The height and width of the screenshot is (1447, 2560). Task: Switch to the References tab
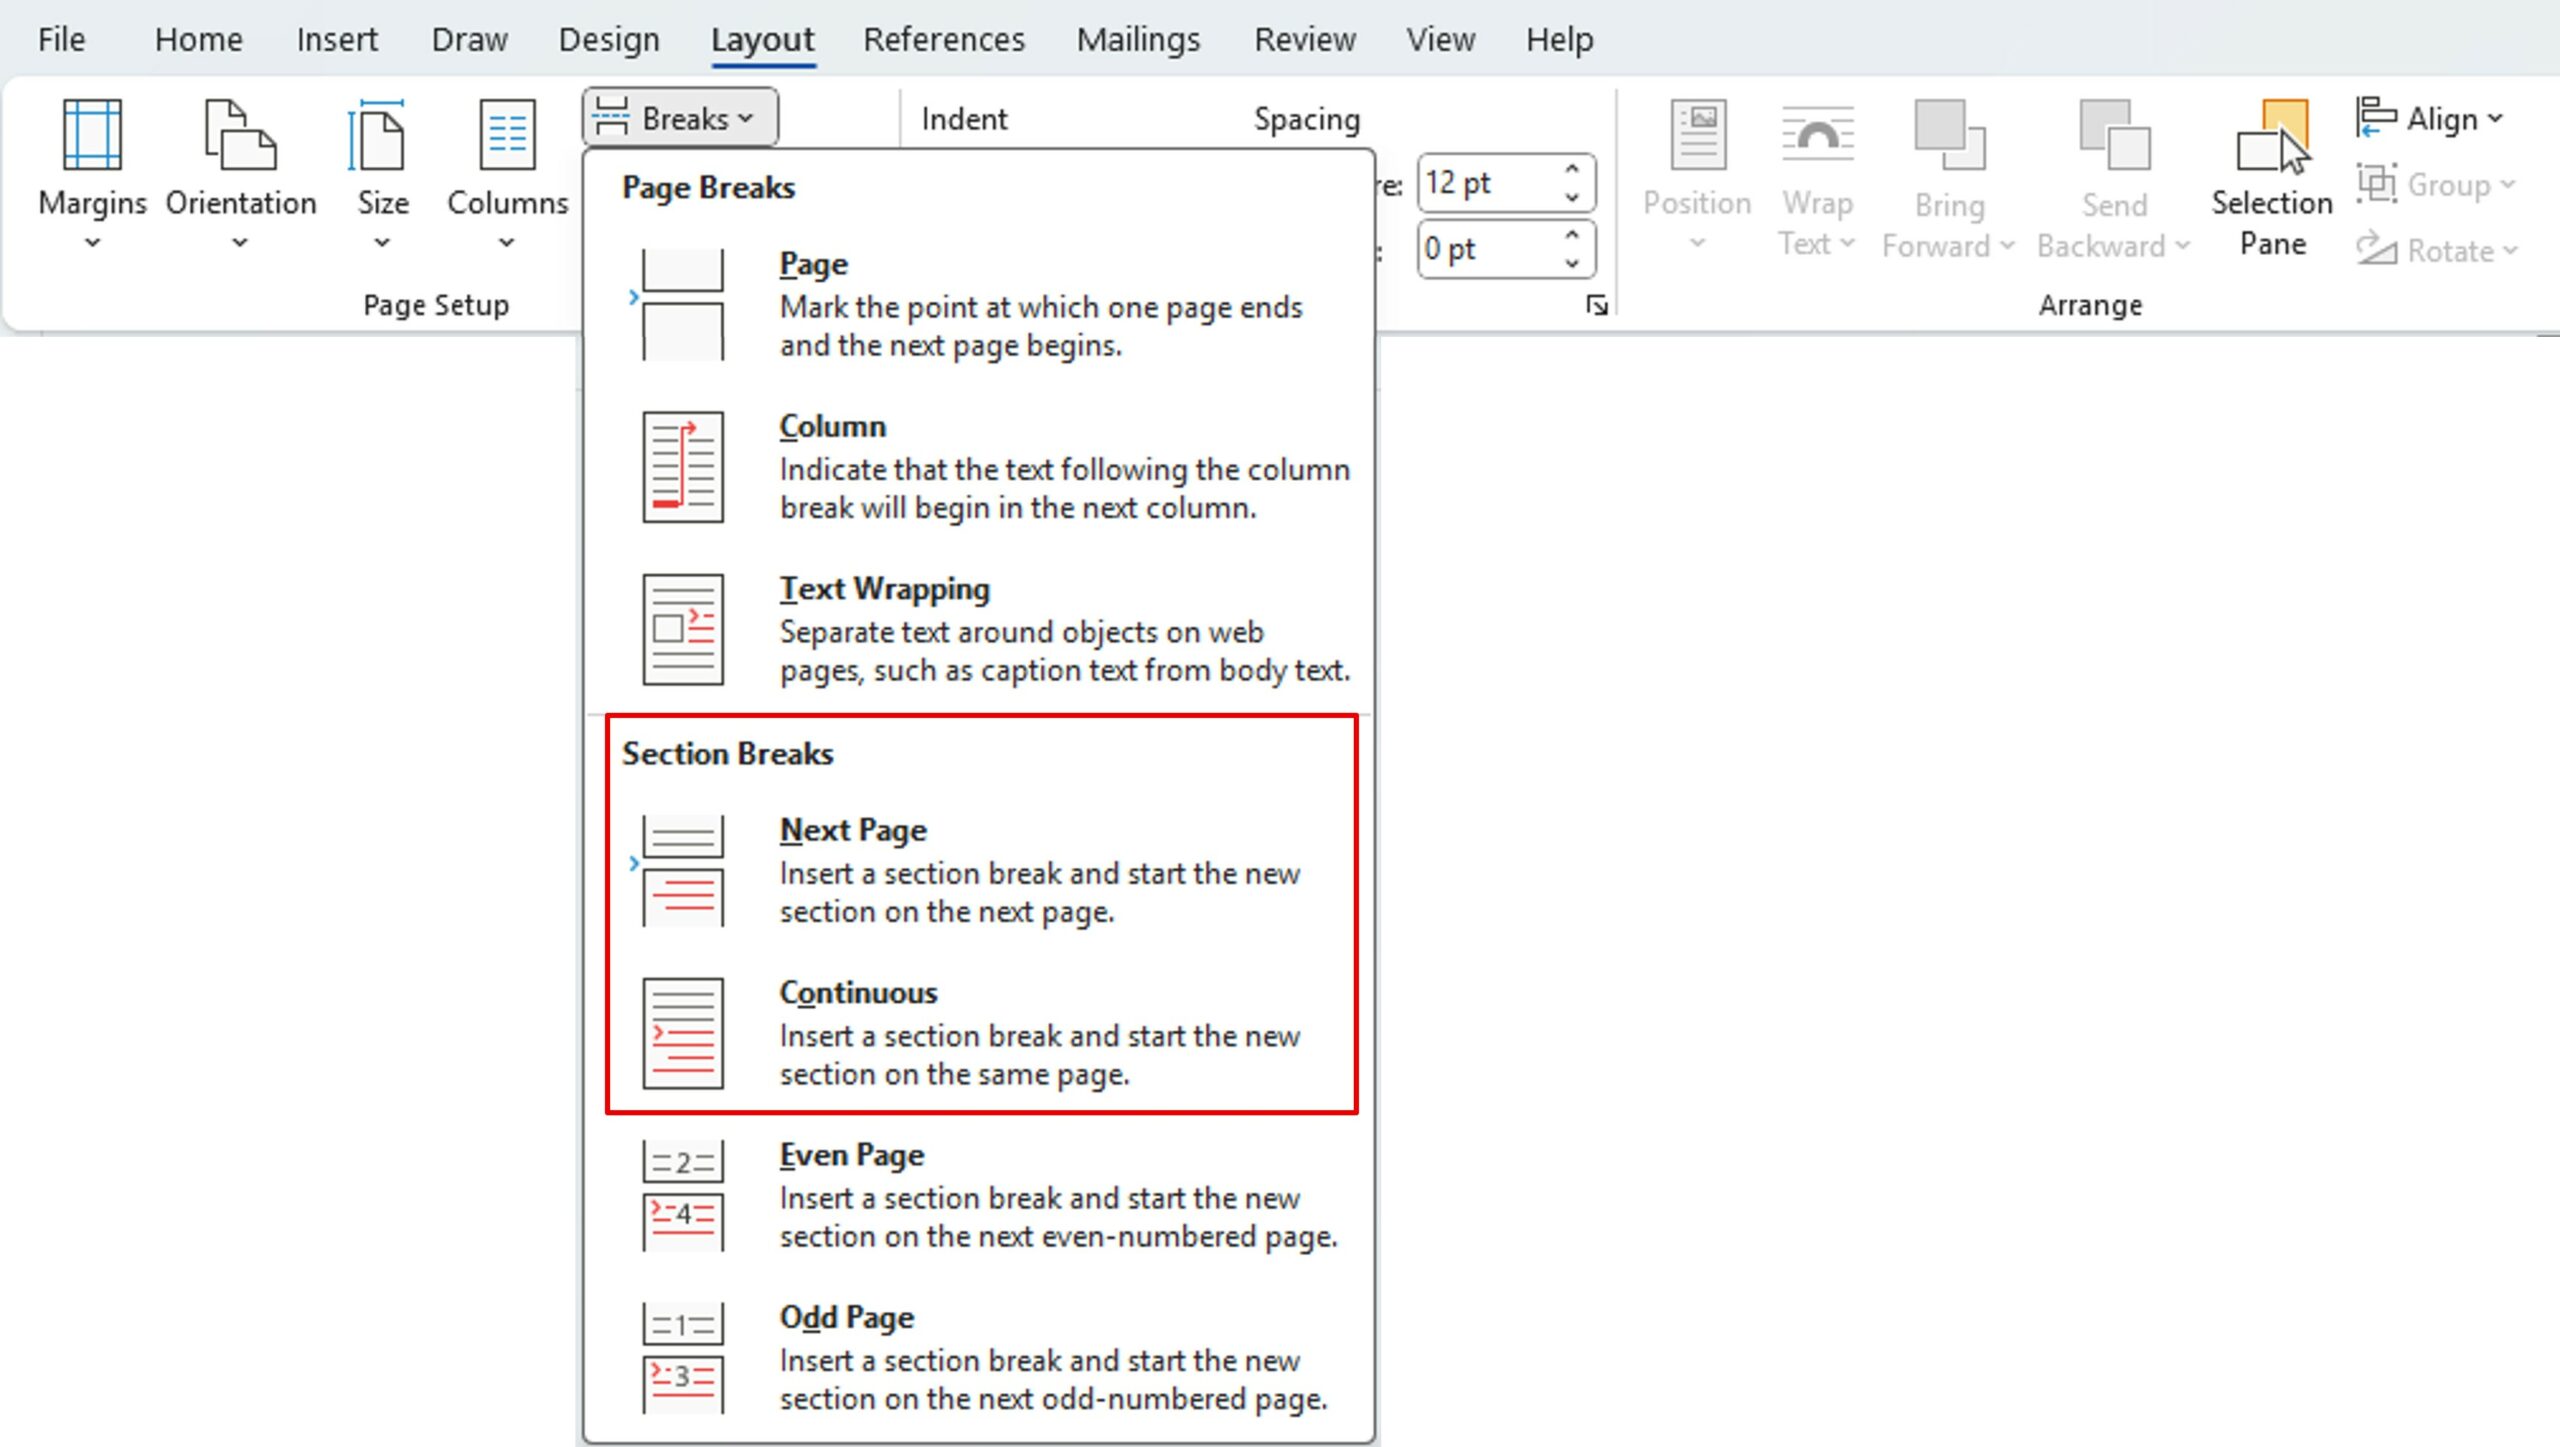click(943, 39)
